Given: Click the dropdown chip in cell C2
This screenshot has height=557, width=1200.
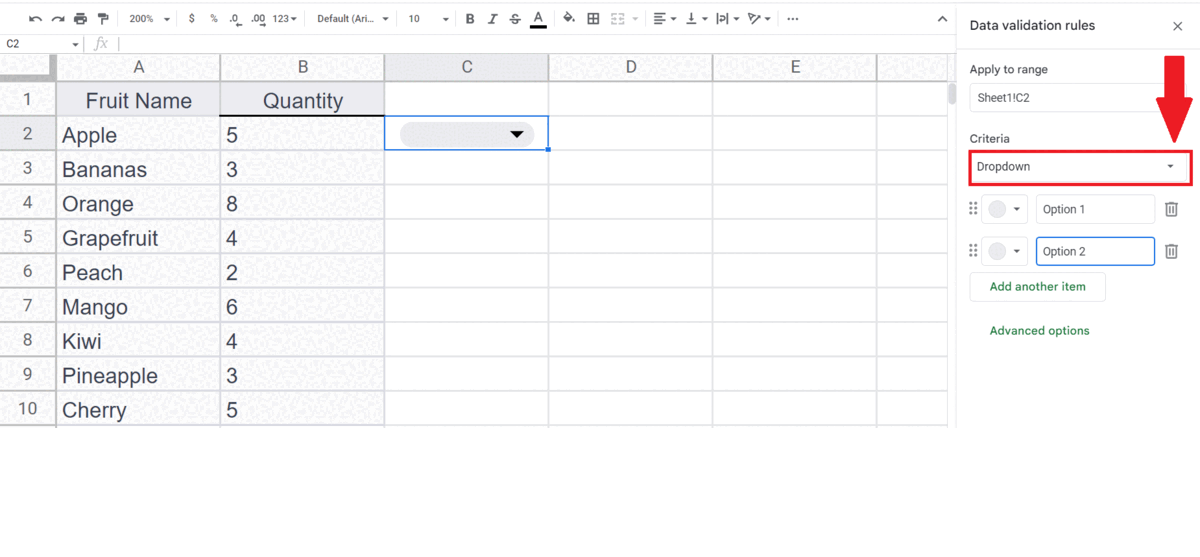Looking at the screenshot, I should pos(466,134).
